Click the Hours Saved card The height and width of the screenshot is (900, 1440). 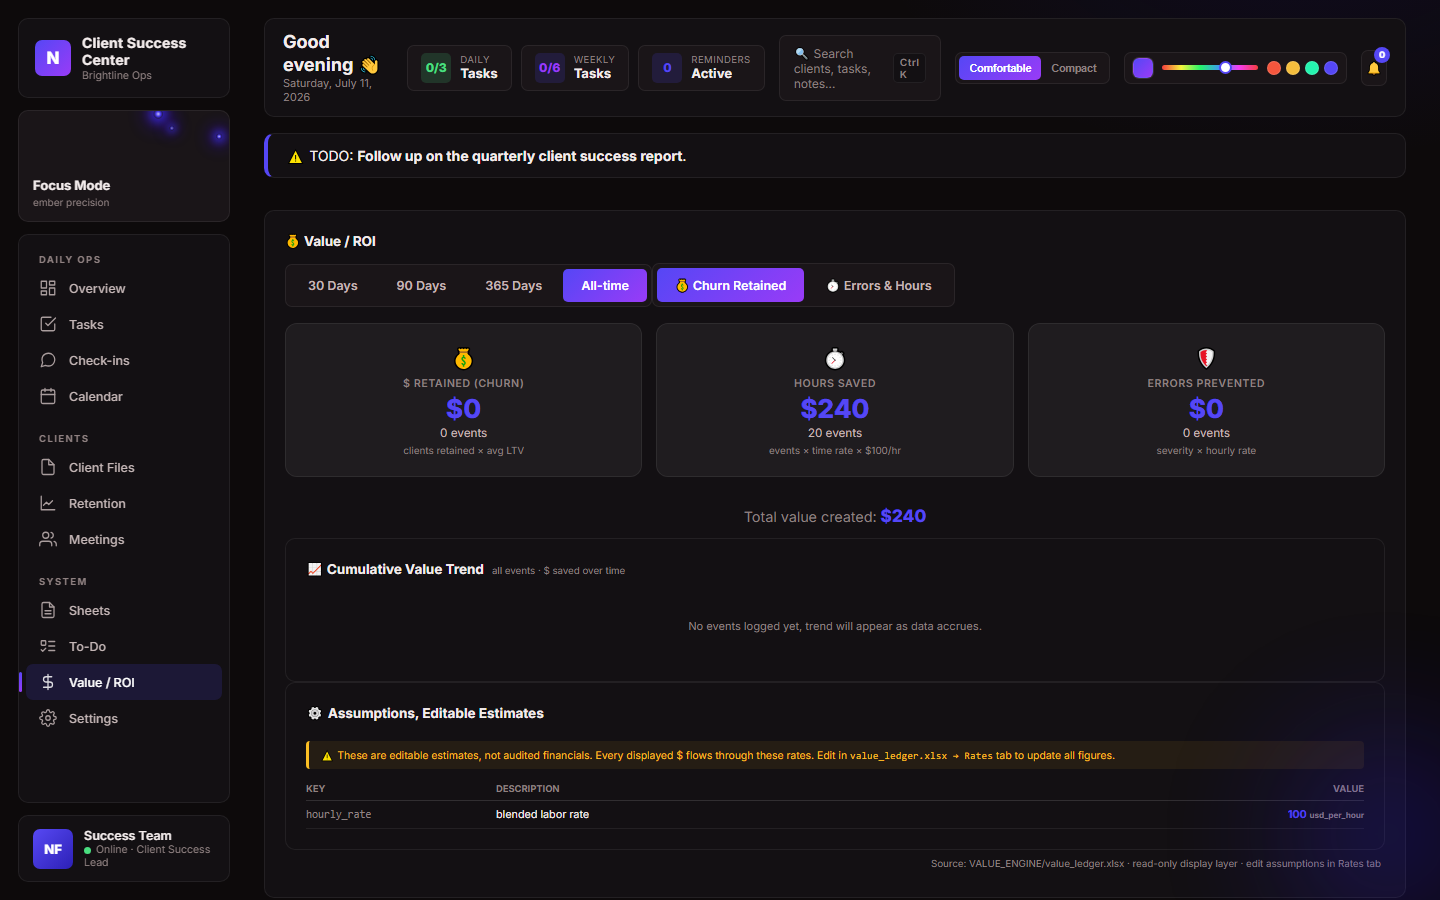tap(835, 400)
